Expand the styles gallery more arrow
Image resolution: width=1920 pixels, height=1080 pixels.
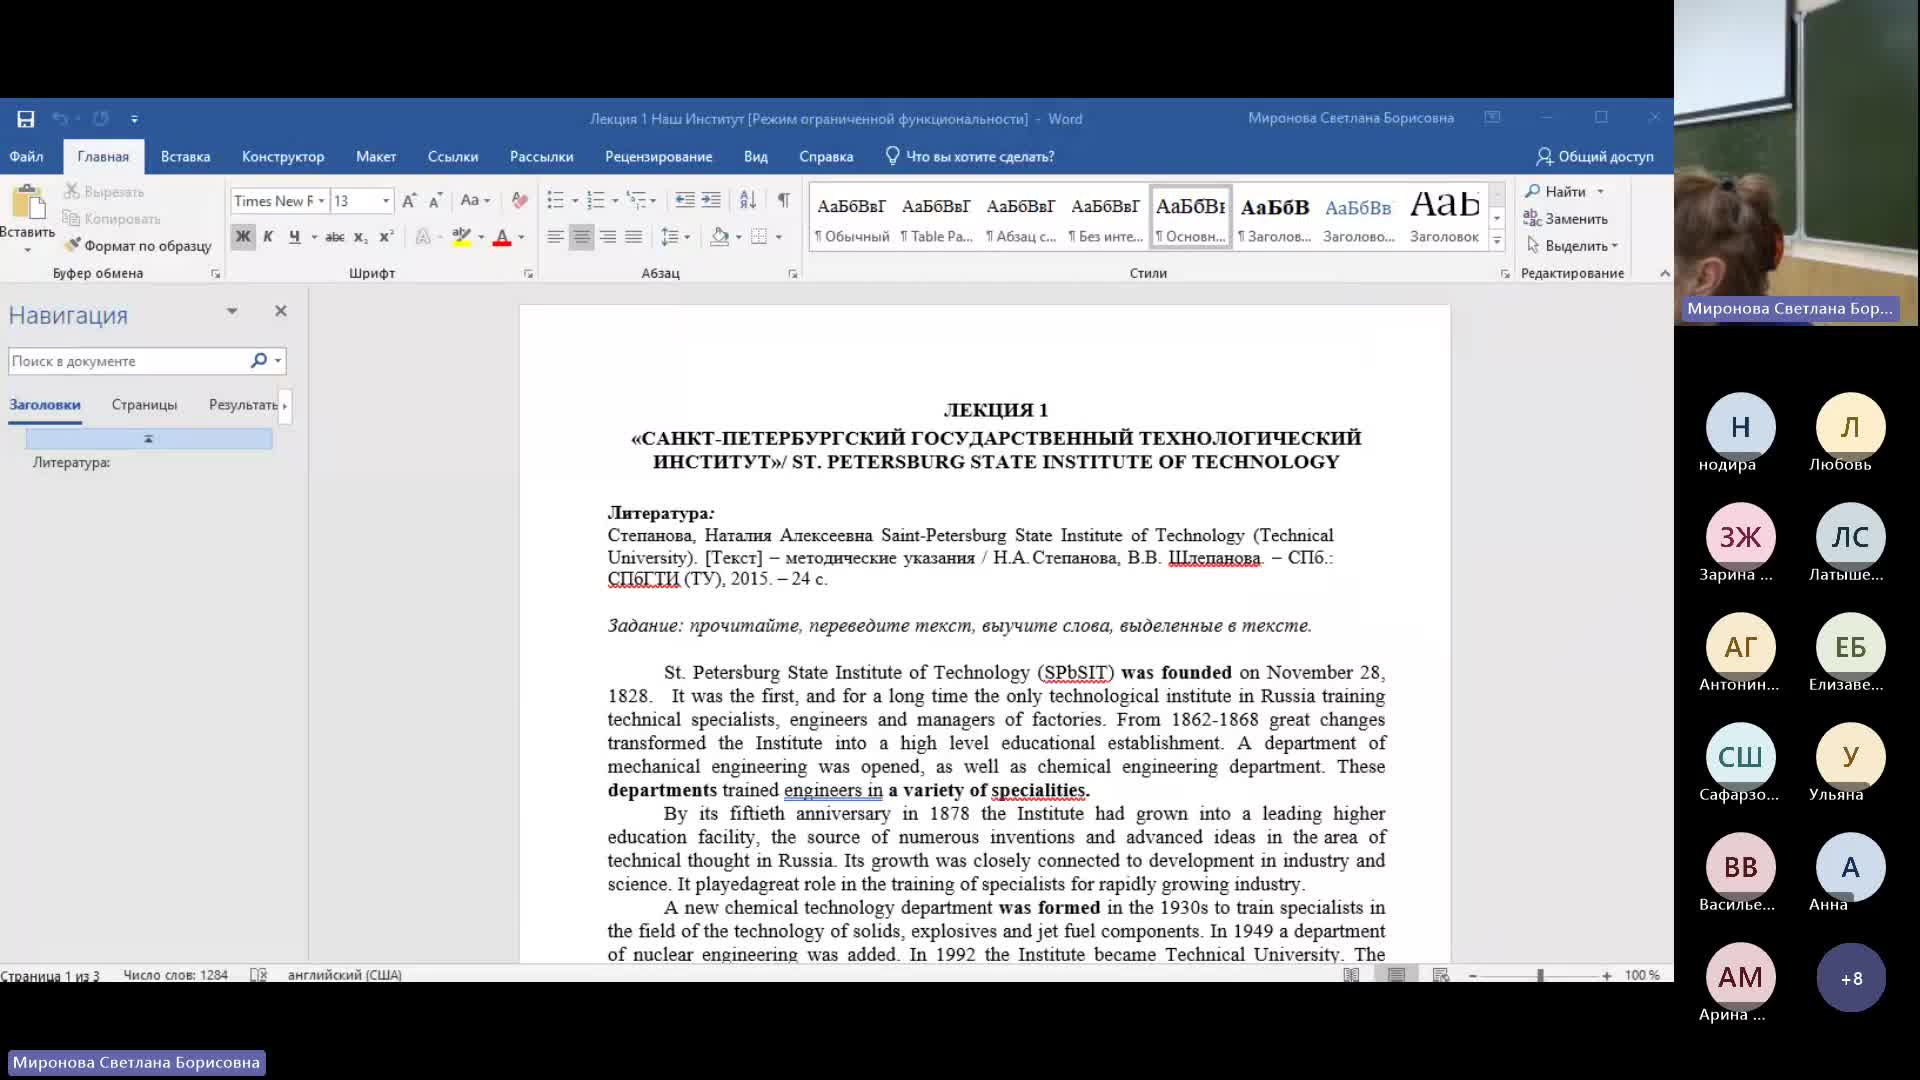(x=1497, y=241)
